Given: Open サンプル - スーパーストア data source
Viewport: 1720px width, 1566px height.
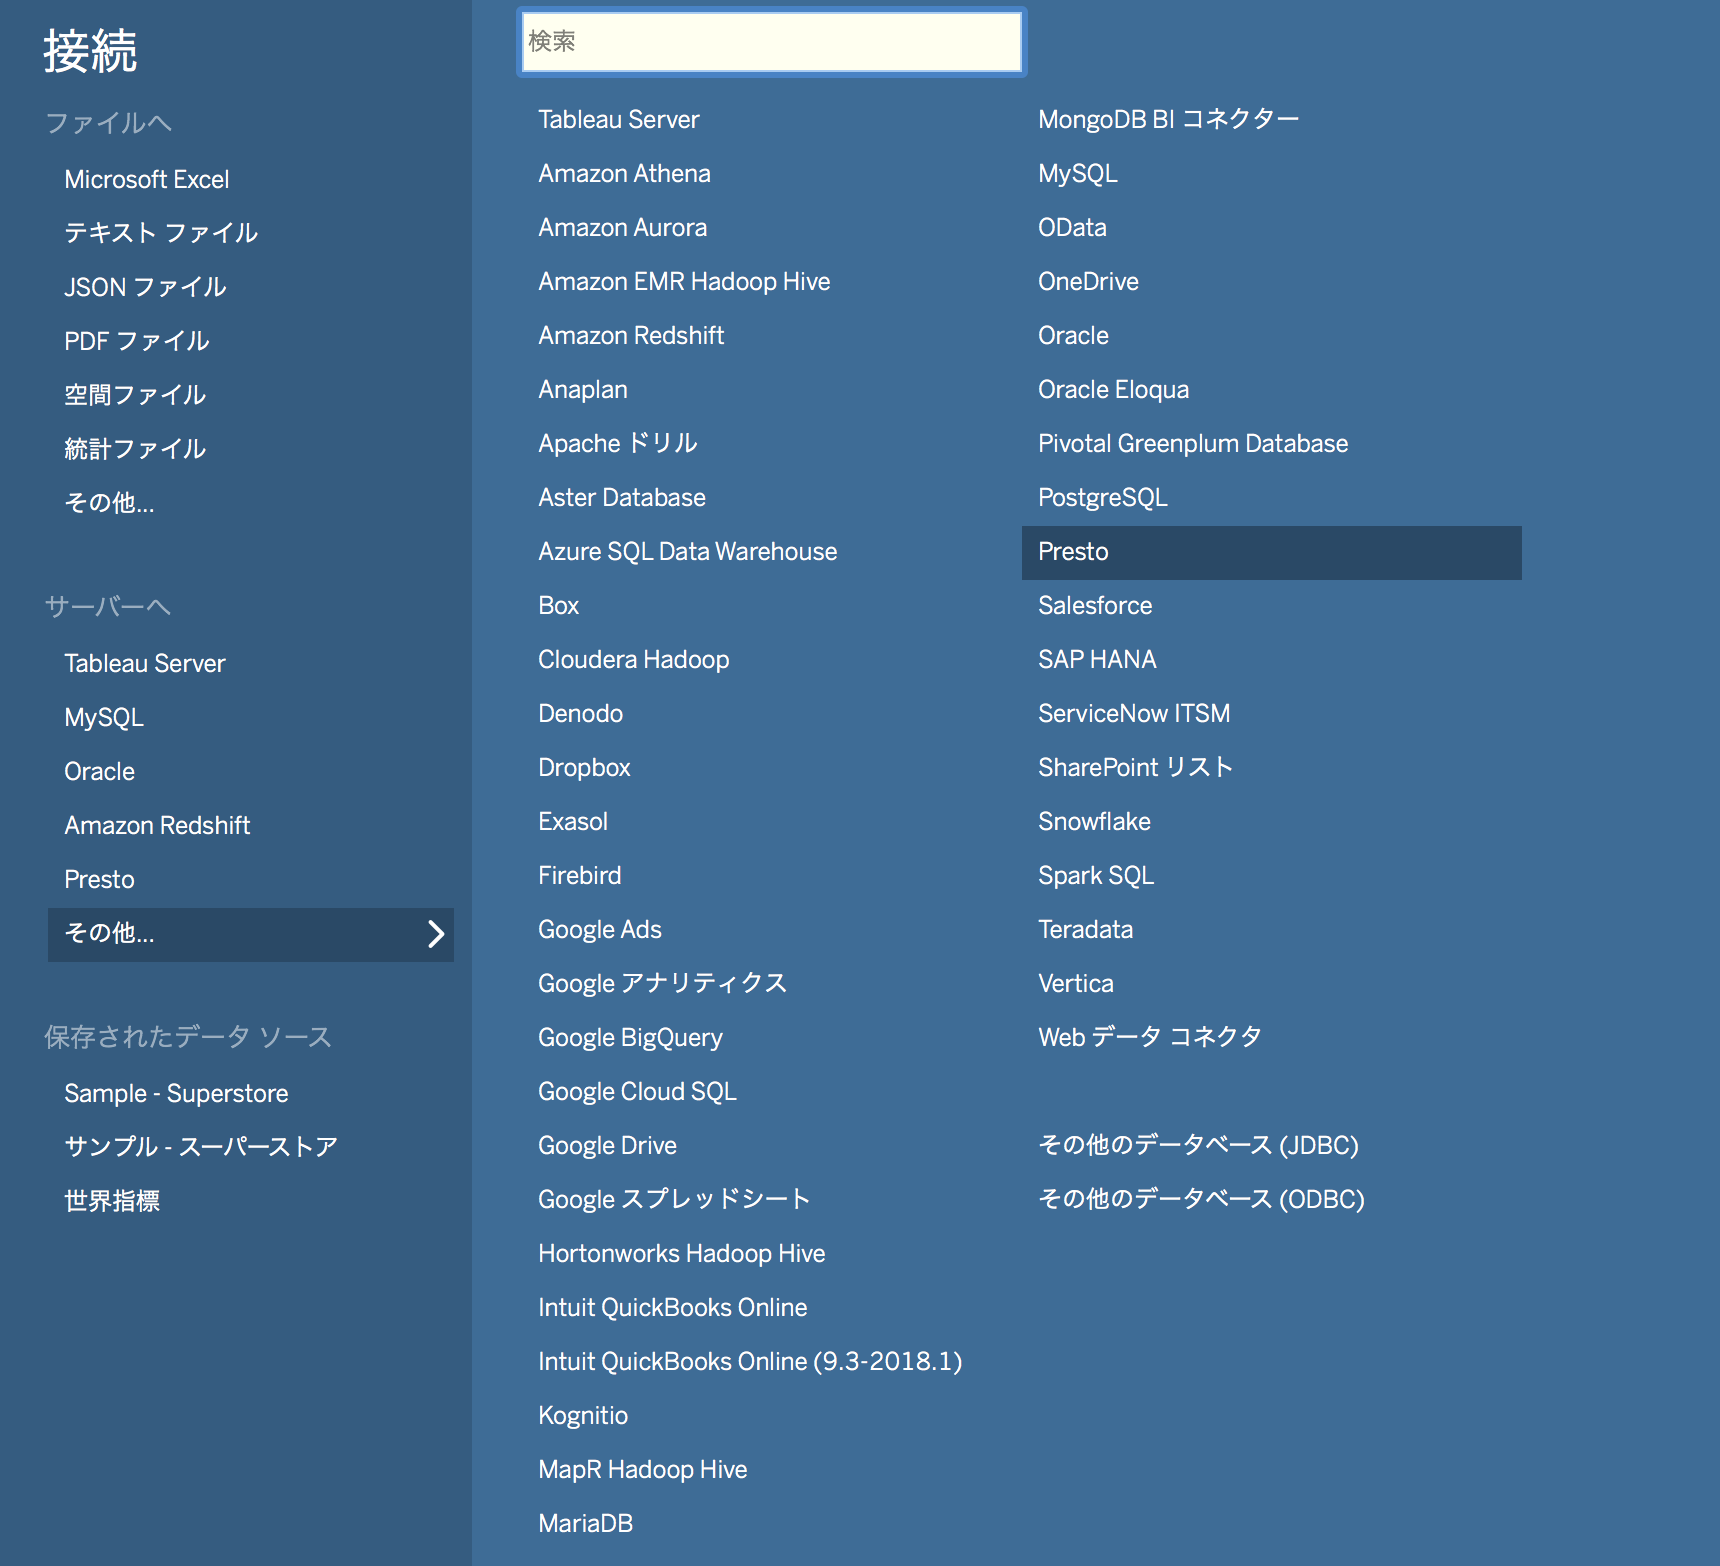Looking at the screenshot, I should point(201,1147).
